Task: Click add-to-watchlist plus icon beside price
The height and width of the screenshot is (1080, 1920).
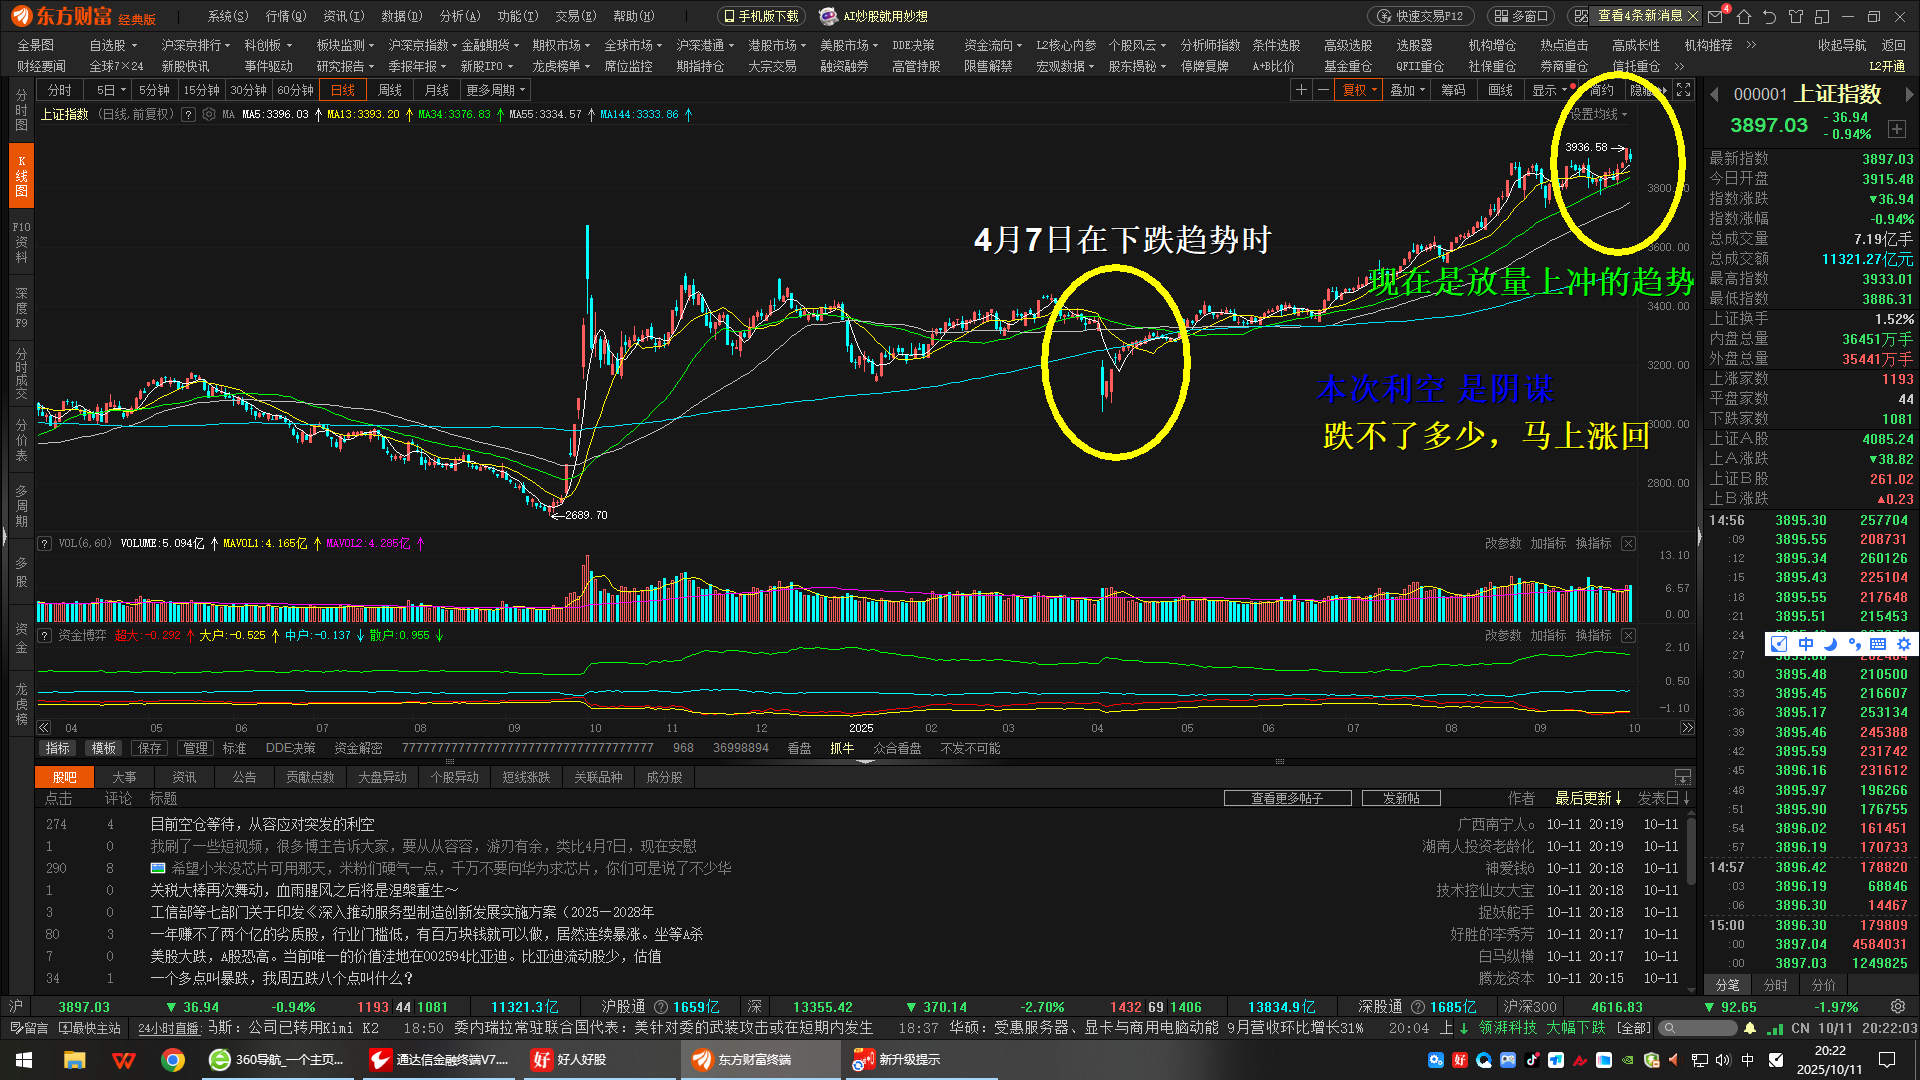Action: [x=1896, y=129]
